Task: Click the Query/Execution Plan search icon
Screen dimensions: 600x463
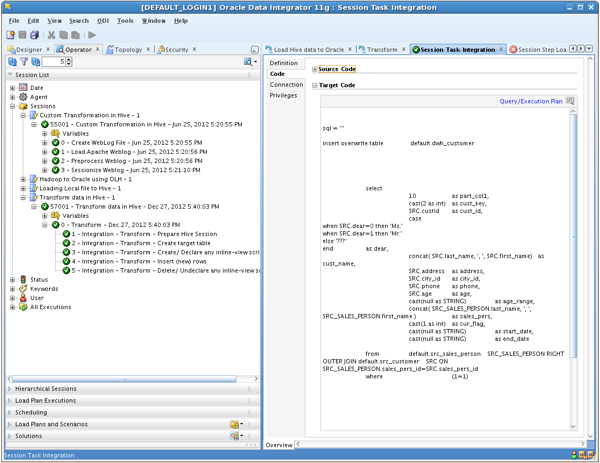Action: click(x=570, y=101)
